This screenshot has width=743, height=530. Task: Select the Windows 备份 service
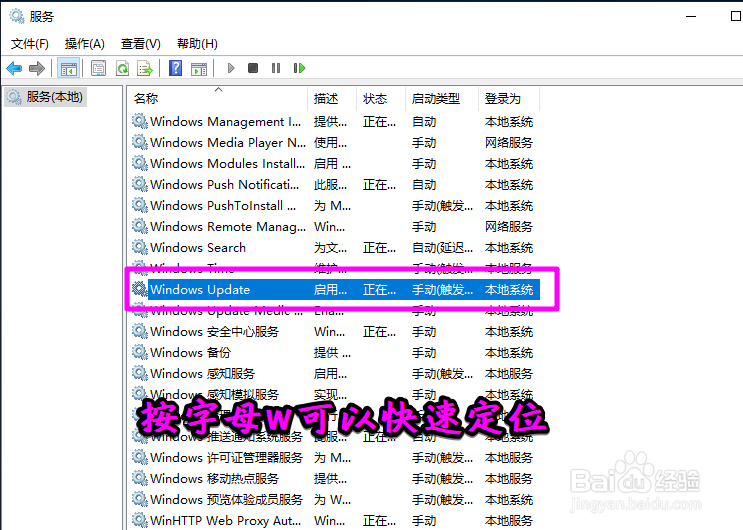[335, 352]
